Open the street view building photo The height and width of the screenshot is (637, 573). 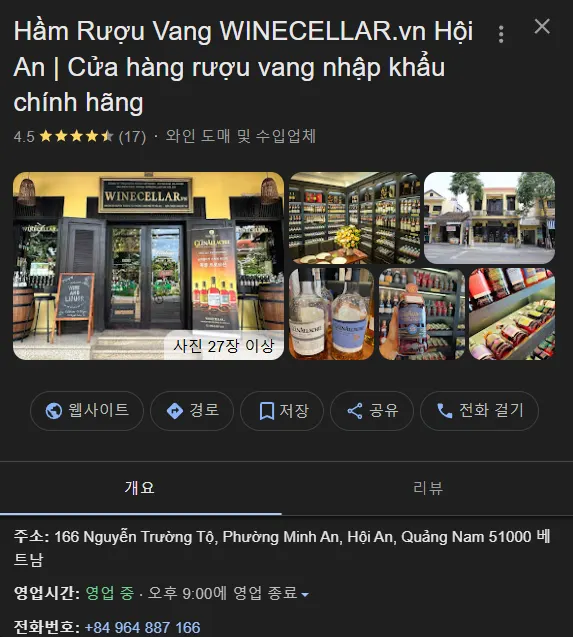(x=490, y=218)
